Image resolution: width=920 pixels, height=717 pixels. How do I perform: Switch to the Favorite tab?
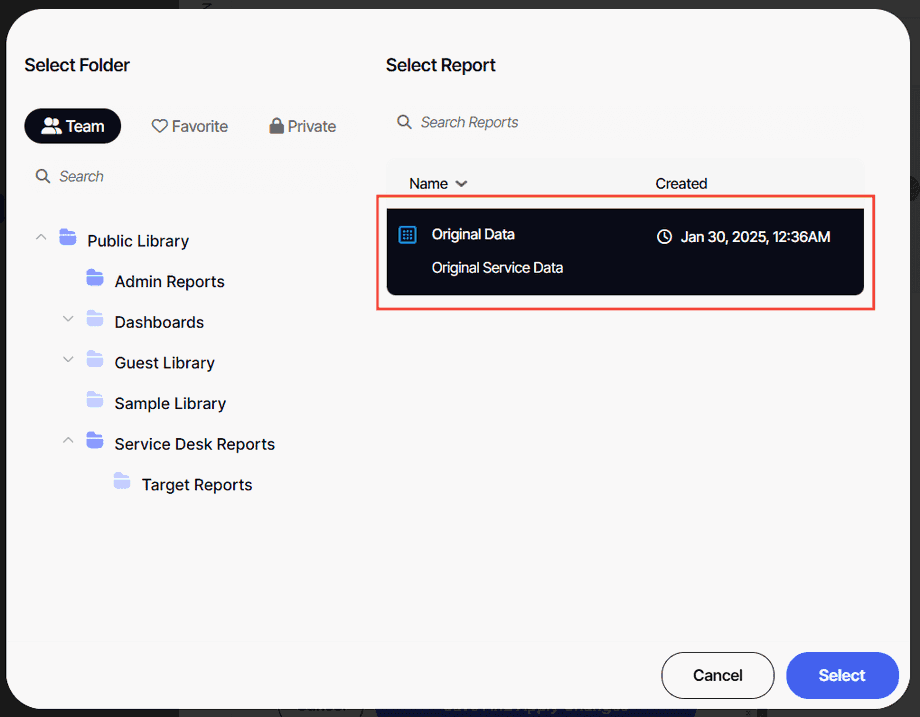point(189,125)
